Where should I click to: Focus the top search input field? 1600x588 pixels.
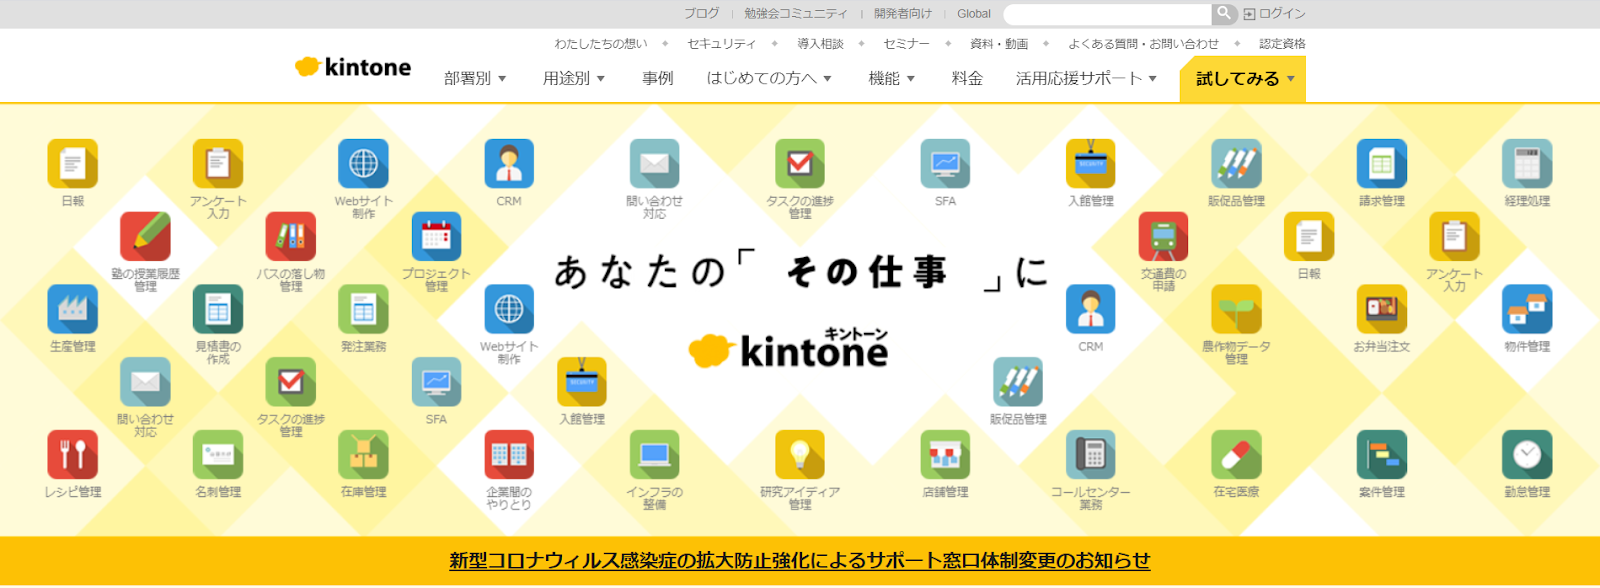1108,14
